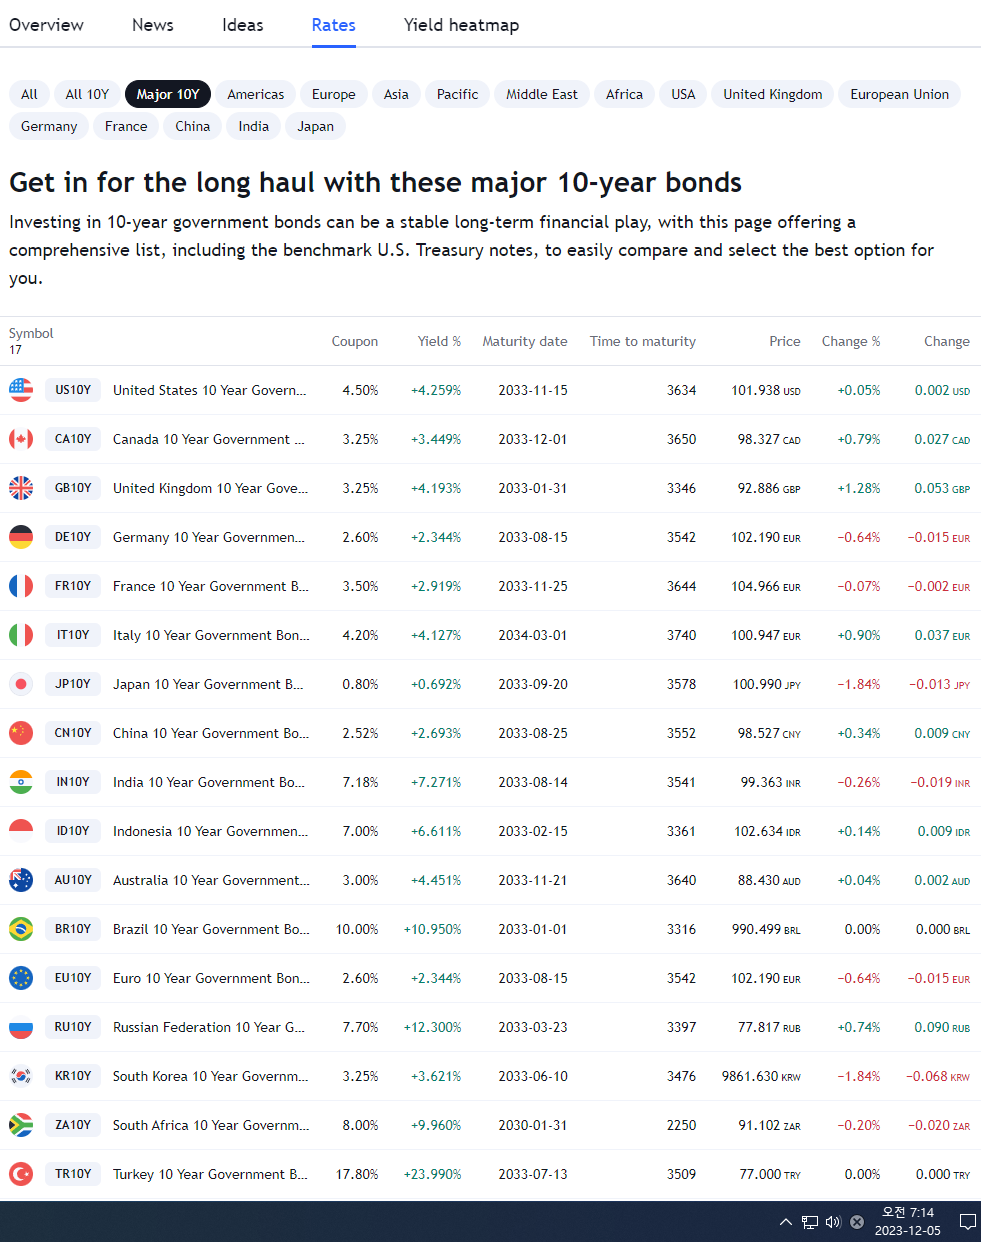Click the Indonesia flag icon
Image resolution: width=981 pixels, height=1242 pixels.
pyautogui.click(x=21, y=831)
